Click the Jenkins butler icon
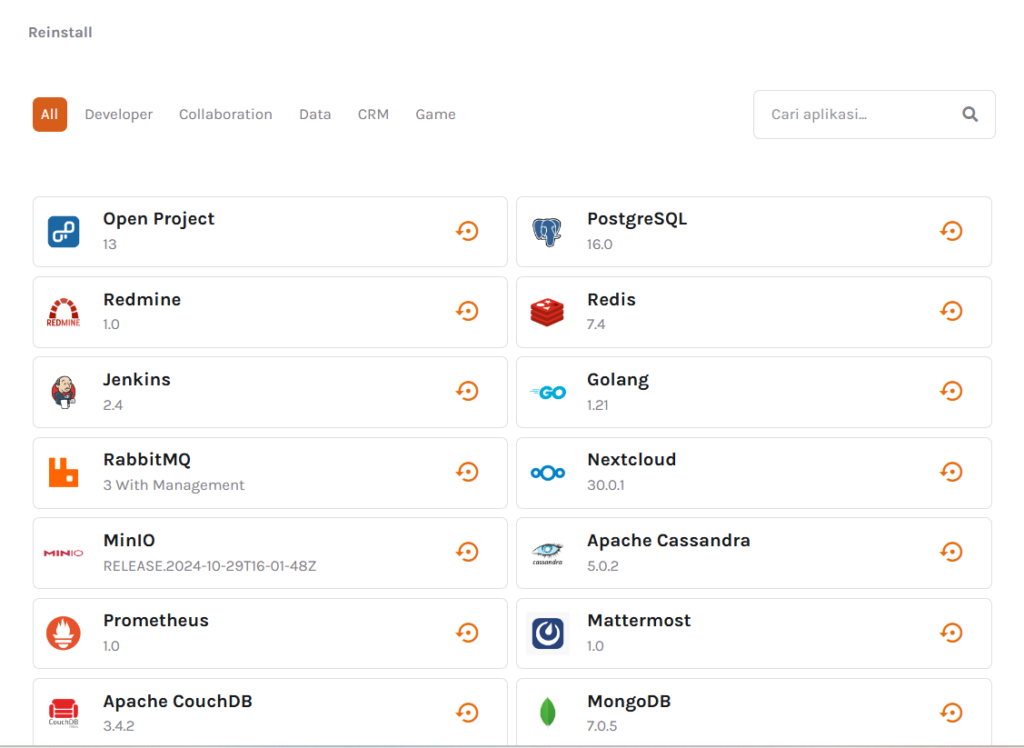 point(63,391)
